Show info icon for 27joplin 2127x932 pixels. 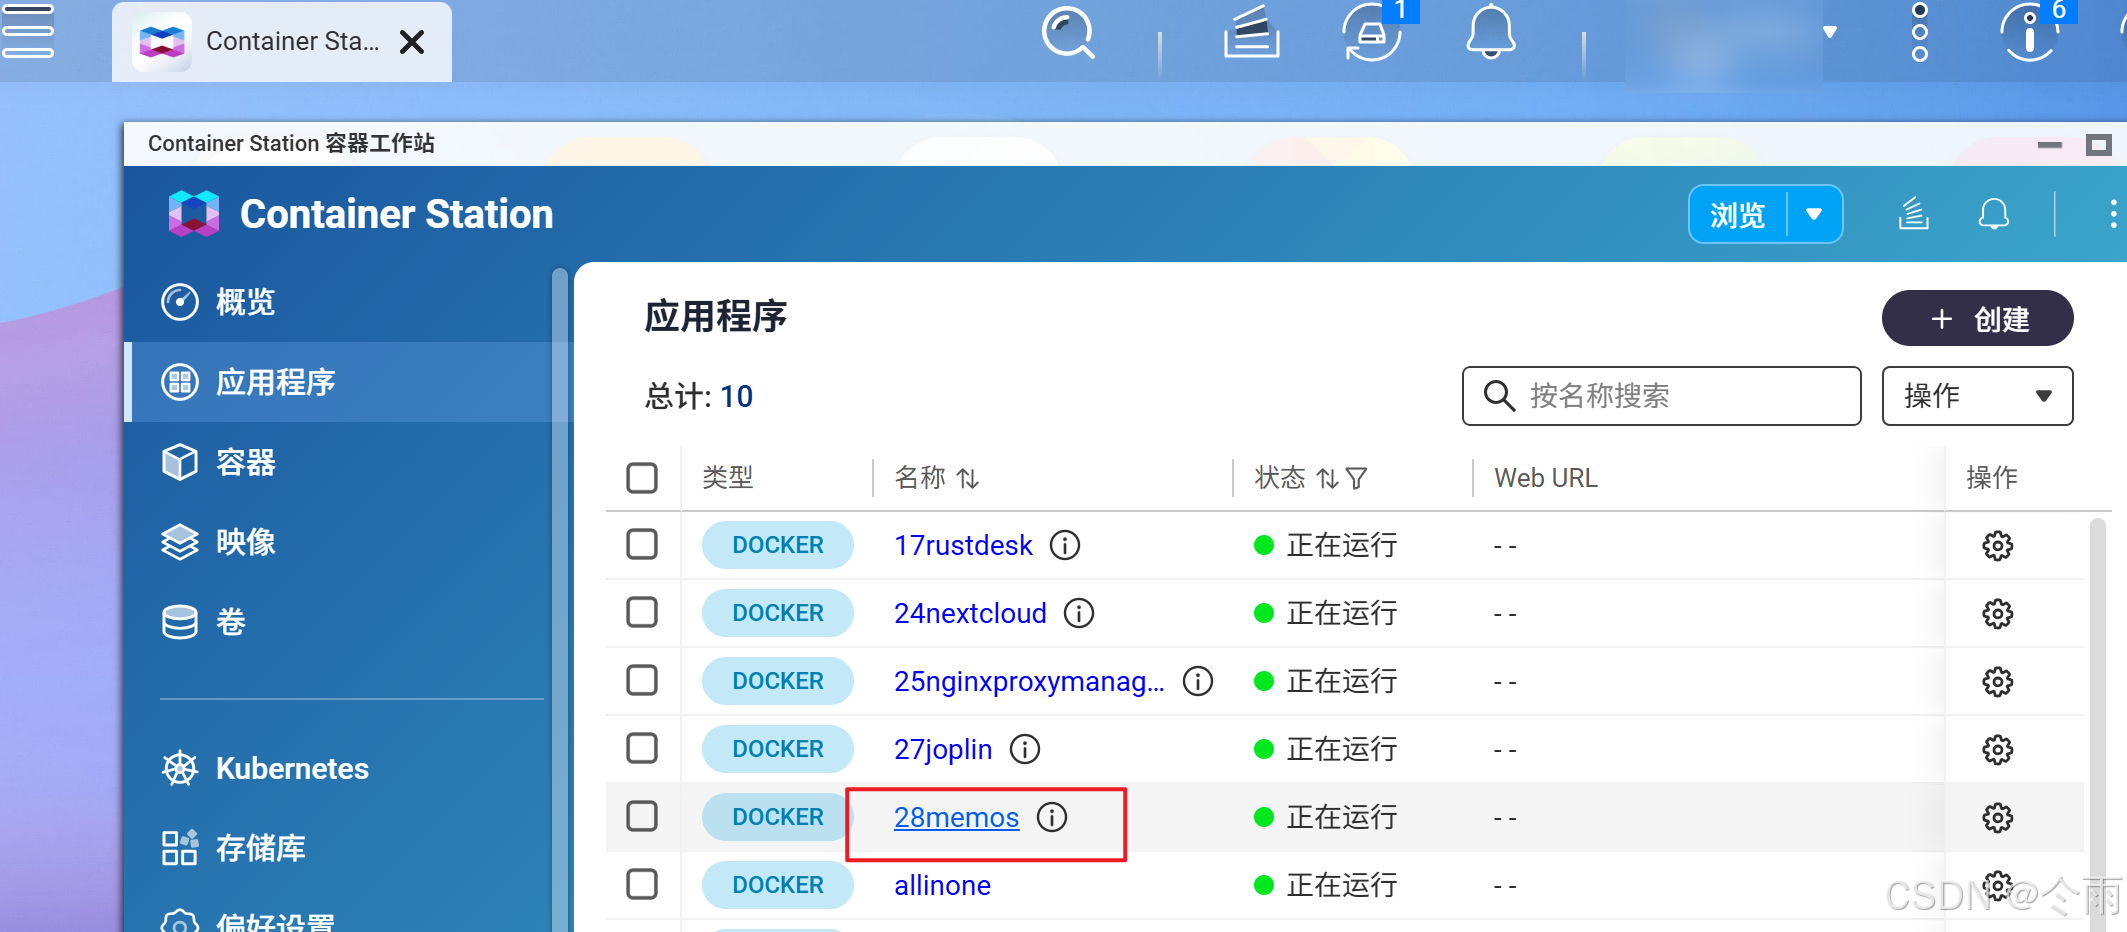[1025, 749]
